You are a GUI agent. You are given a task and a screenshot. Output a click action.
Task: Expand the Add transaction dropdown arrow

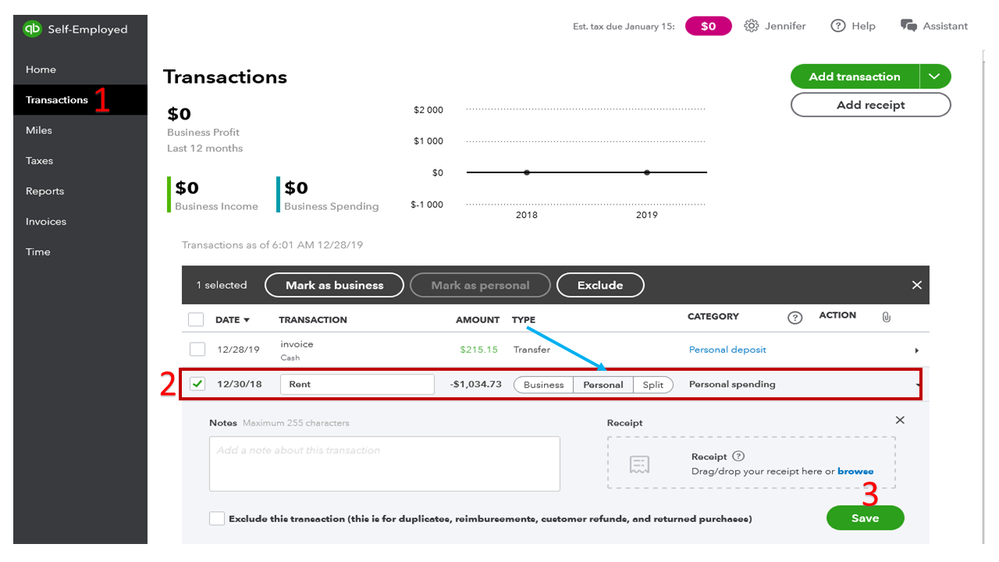click(x=935, y=76)
